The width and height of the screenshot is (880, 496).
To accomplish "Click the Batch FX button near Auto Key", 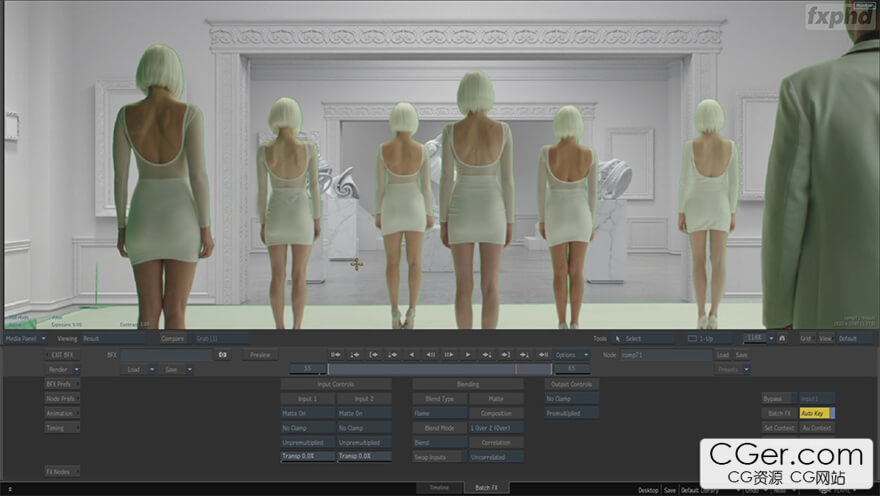I will (x=779, y=413).
